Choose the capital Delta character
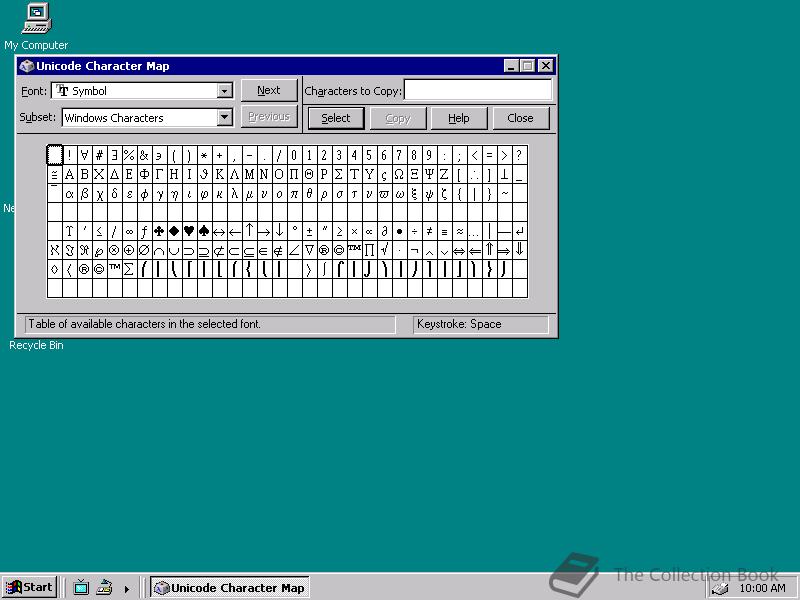Image resolution: width=800 pixels, height=600 pixels. pyautogui.click(x=114, y=174)
